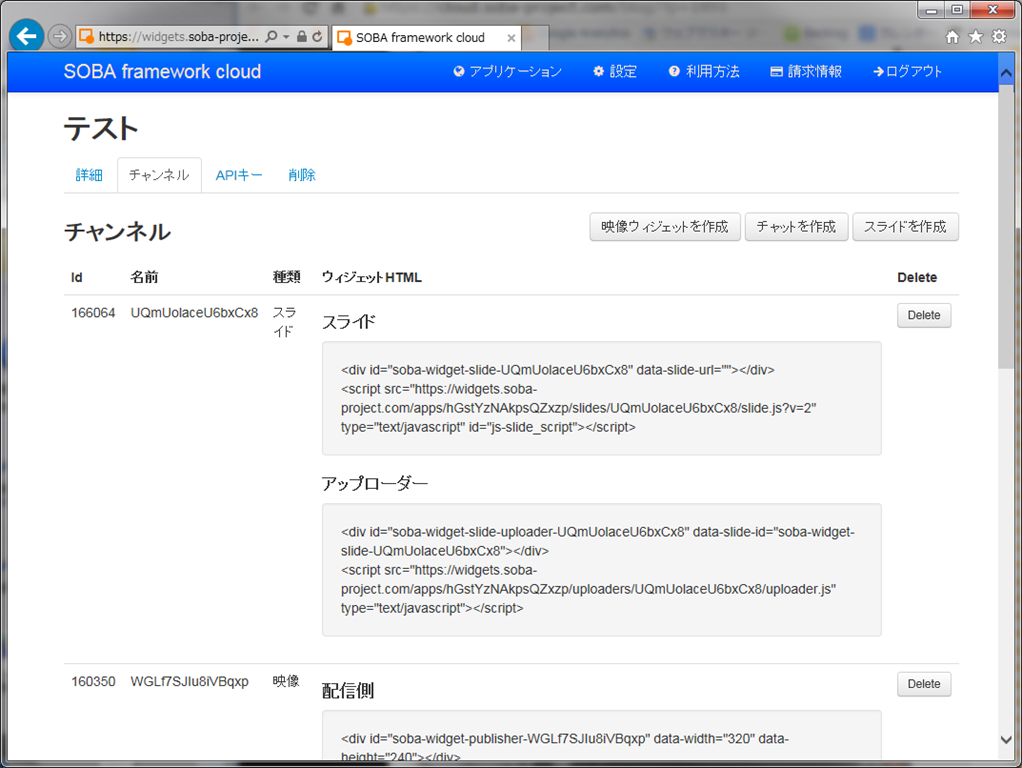Click the 種類 column header
The image size is (1022, 768).
[287, 278]
